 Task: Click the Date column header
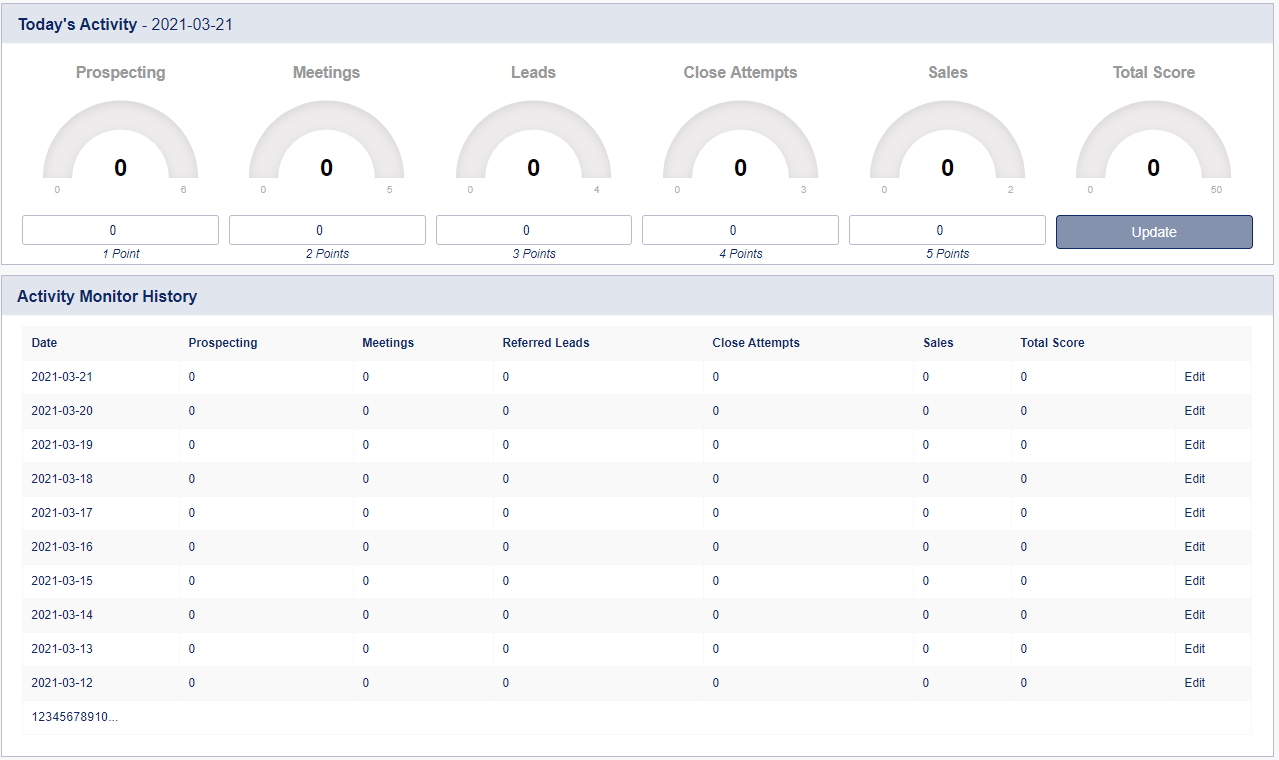pyautogui.click(x=44, y=343)
